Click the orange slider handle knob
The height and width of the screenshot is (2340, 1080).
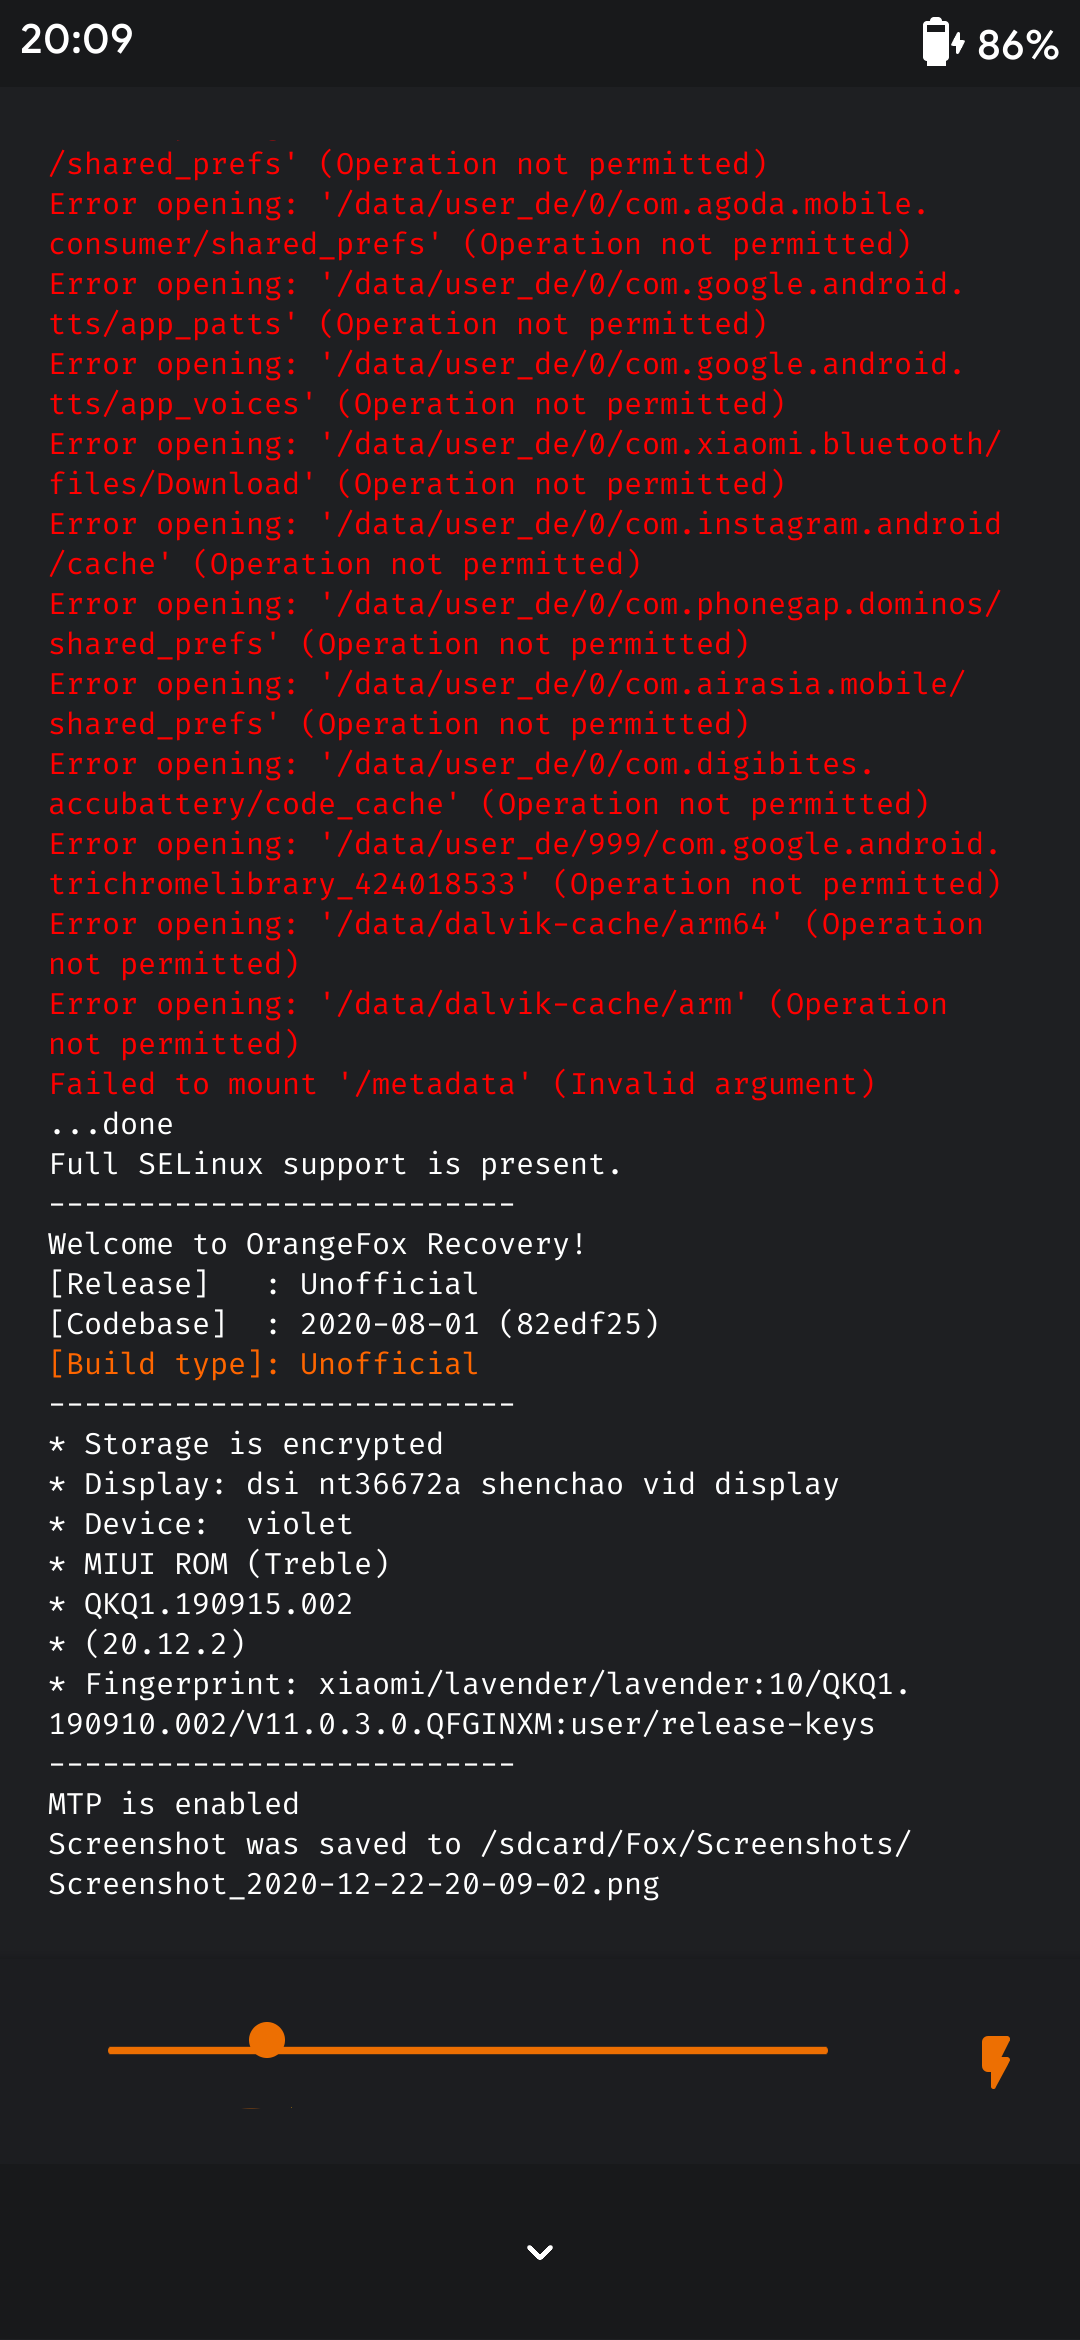(x=267, y=2039)
